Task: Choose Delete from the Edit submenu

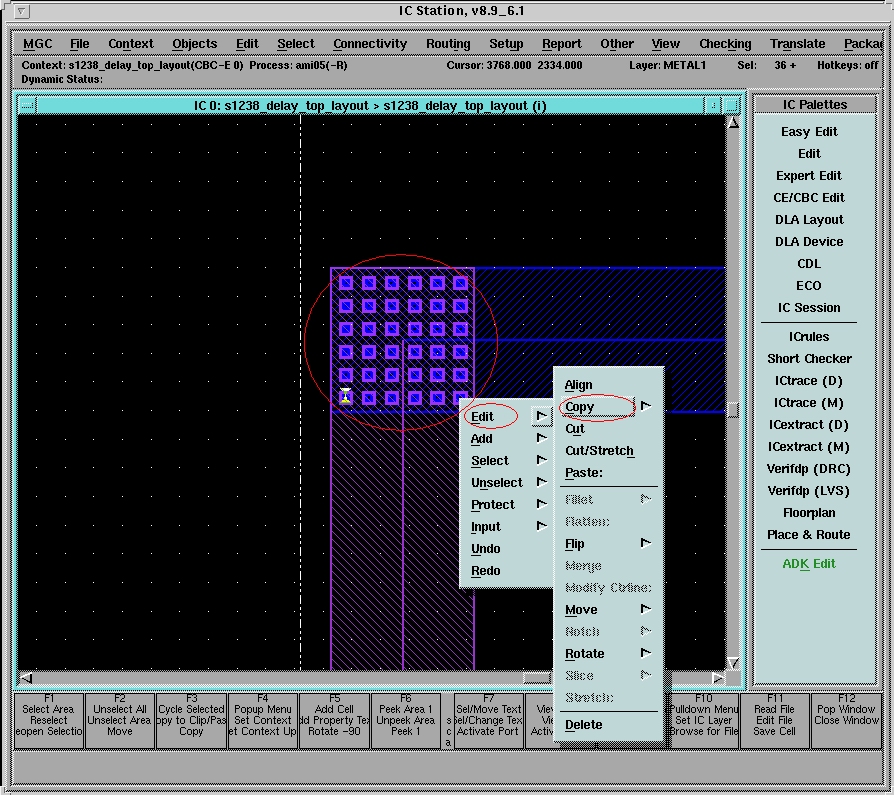Action: [584, 725]
